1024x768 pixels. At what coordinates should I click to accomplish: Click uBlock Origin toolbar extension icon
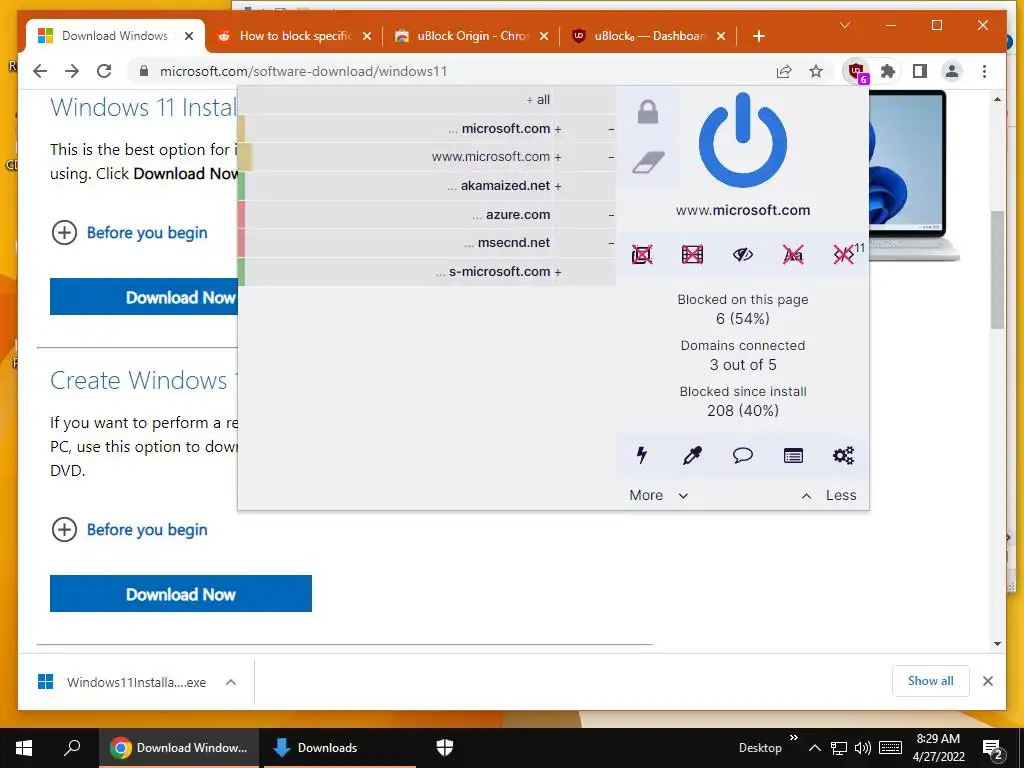[x=856, y=71]
